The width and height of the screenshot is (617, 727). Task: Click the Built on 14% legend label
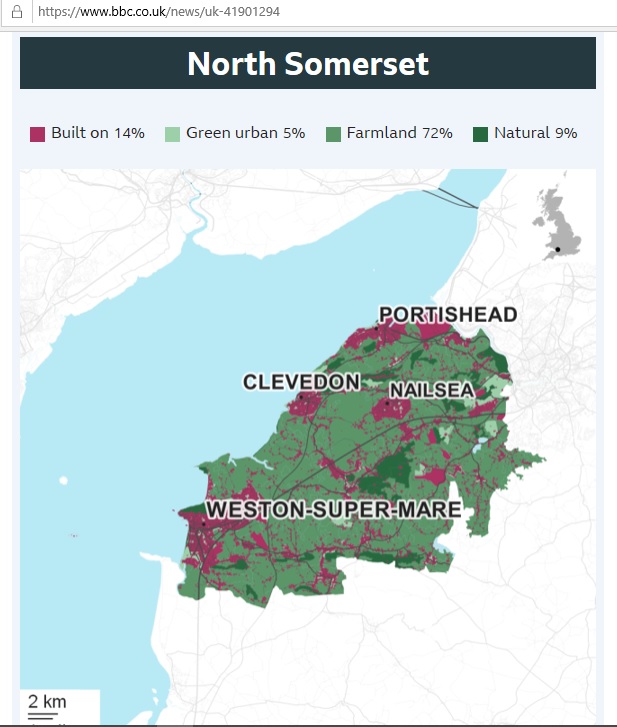point(98,133)
